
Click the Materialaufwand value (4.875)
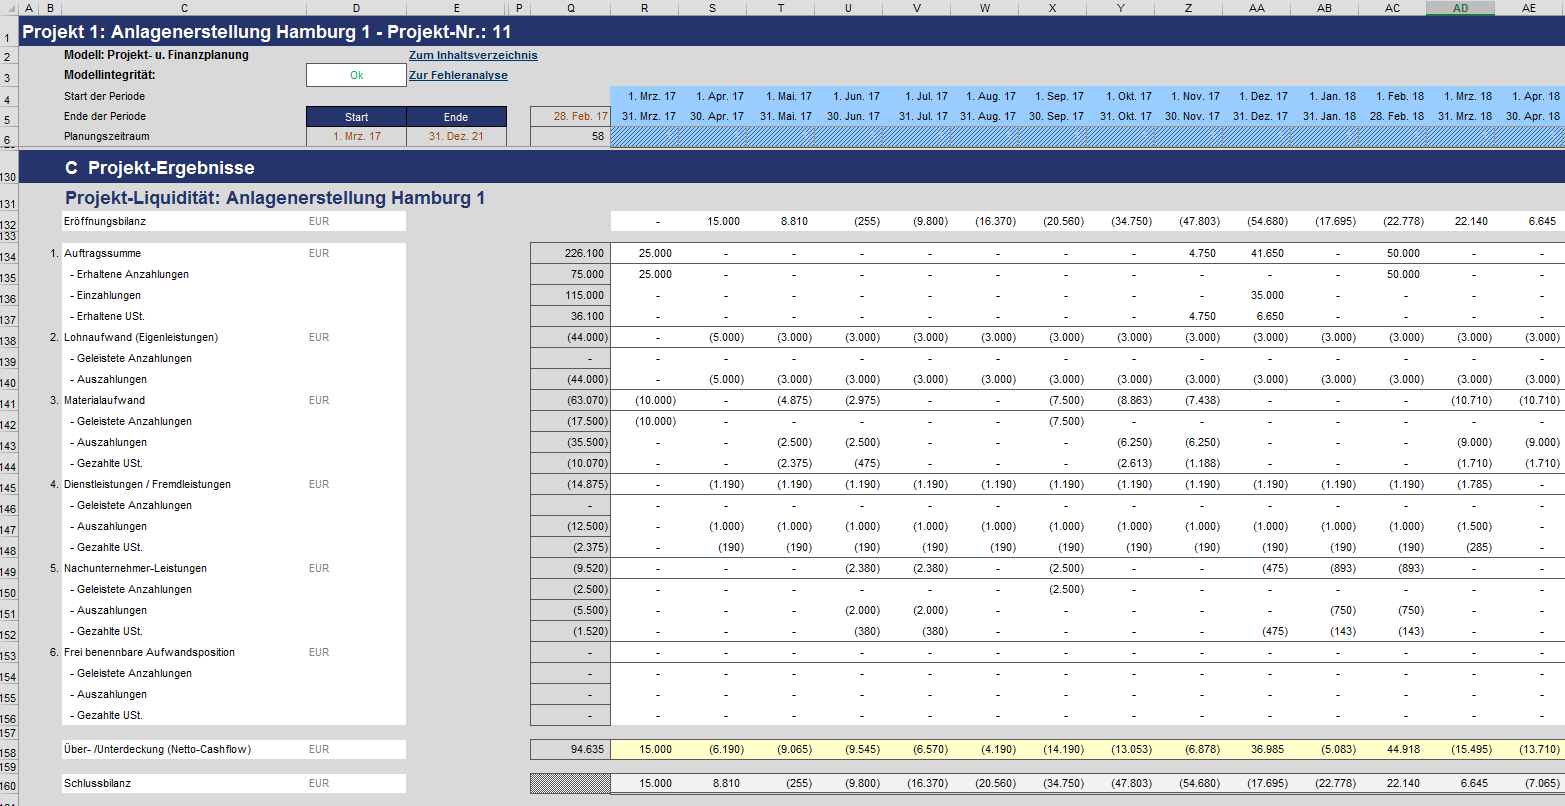click(780, 401)
